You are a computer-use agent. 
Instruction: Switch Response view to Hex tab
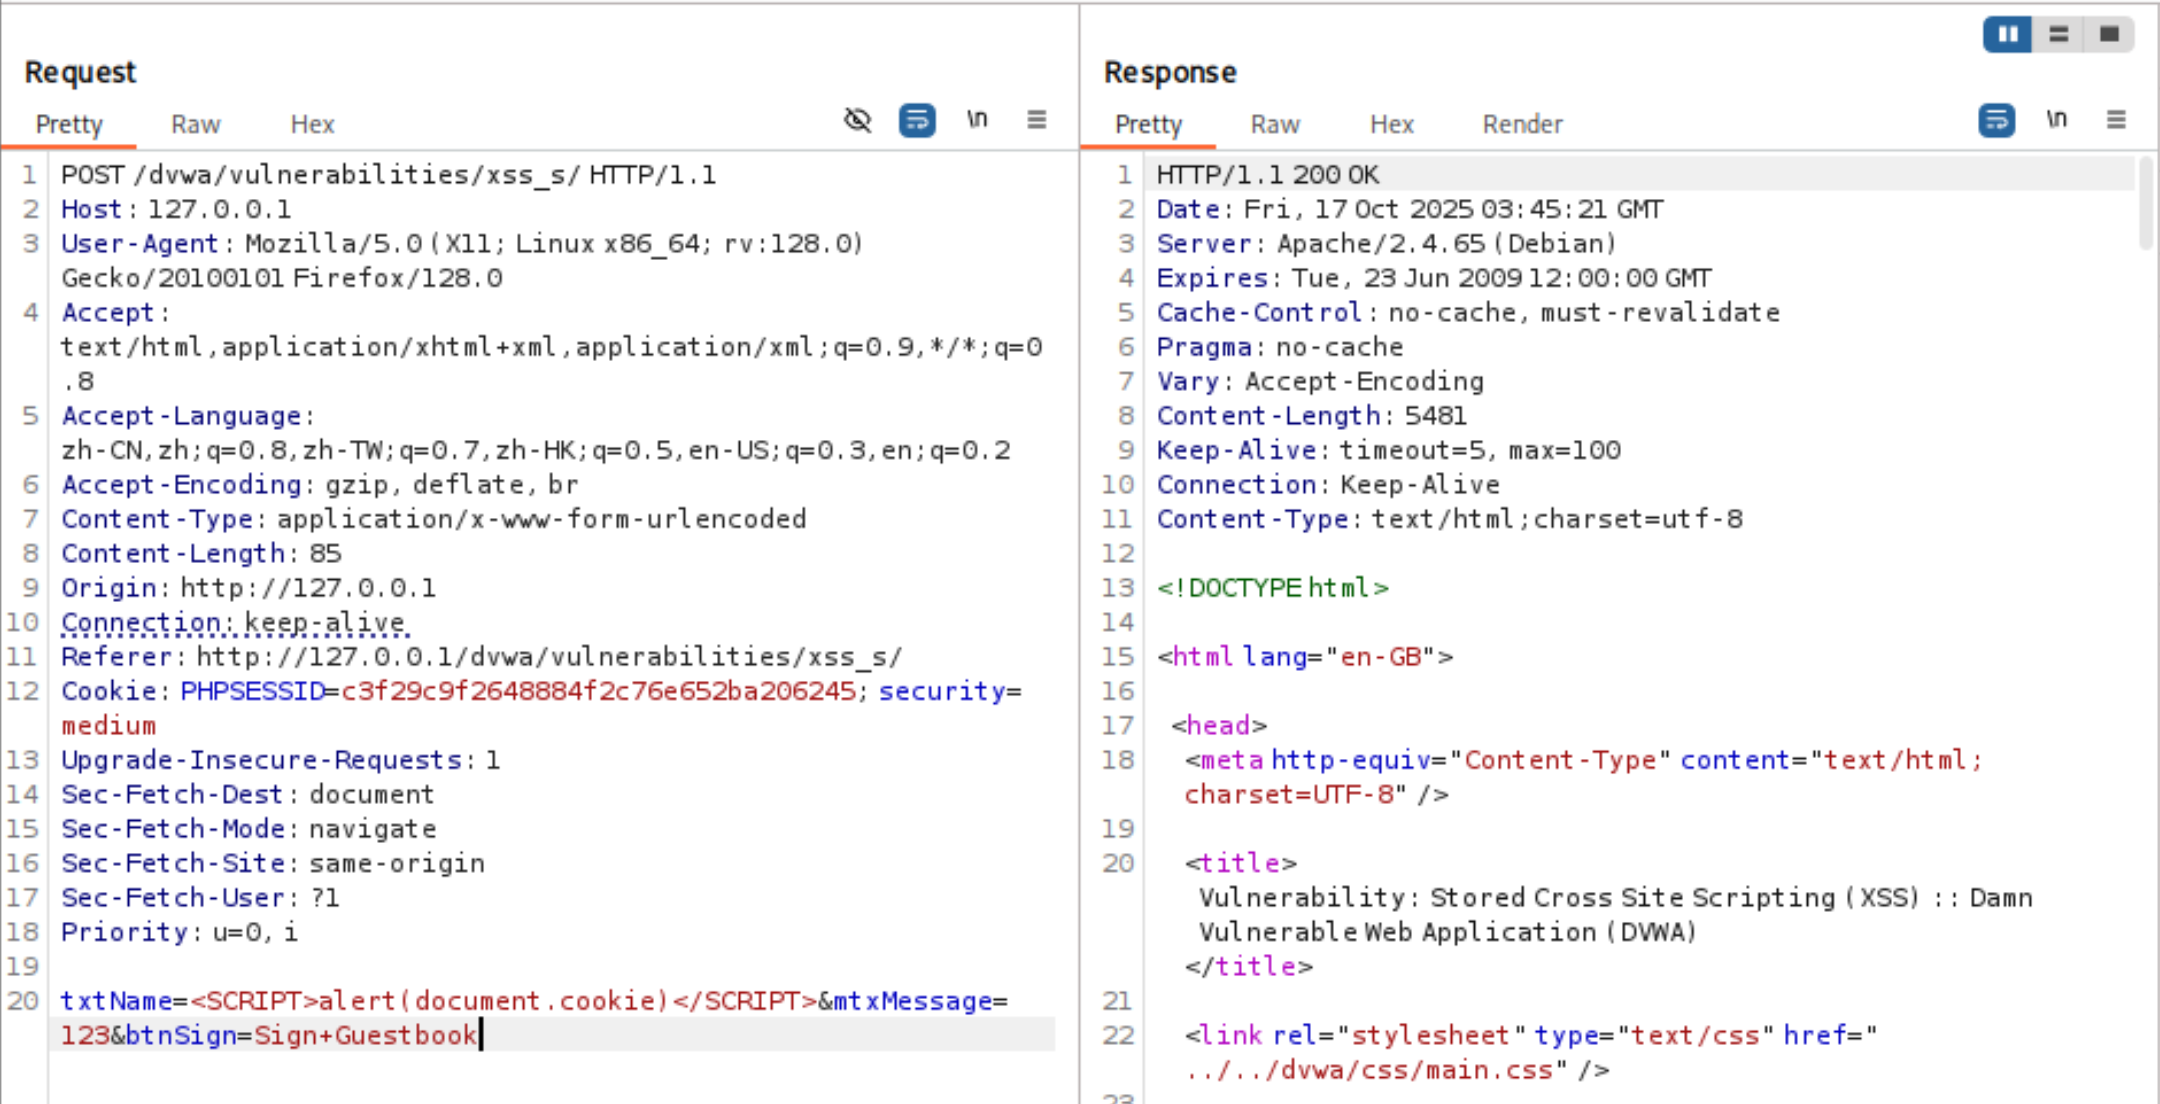tap(1391, 124)
